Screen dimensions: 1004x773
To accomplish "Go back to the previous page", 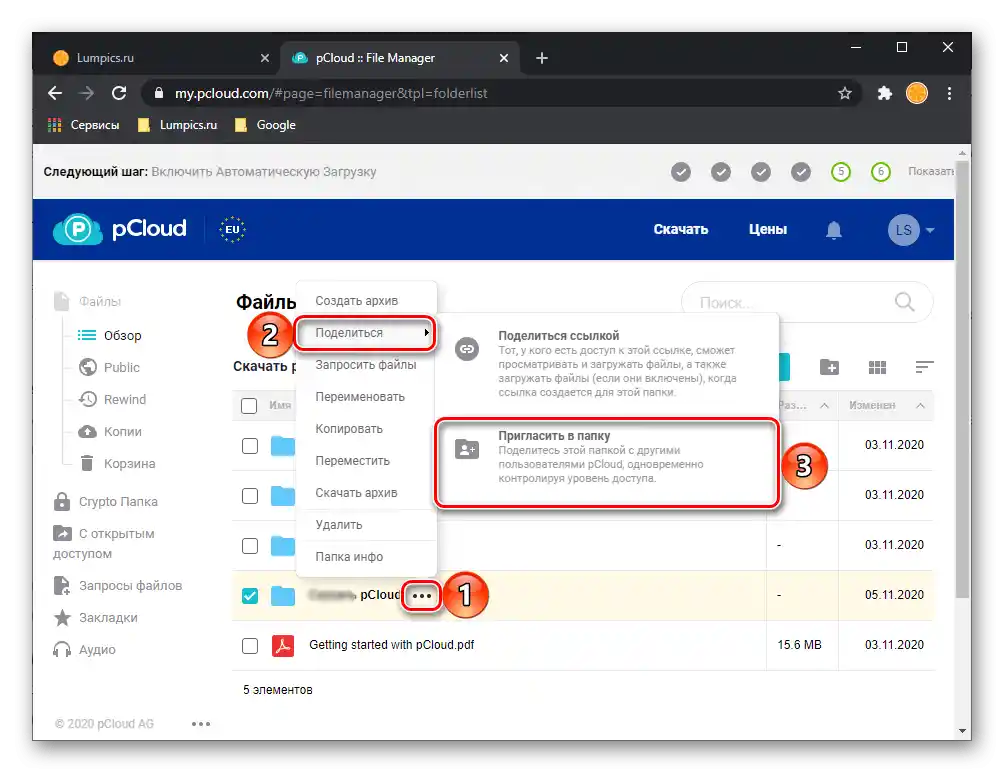I will point(55,94).
